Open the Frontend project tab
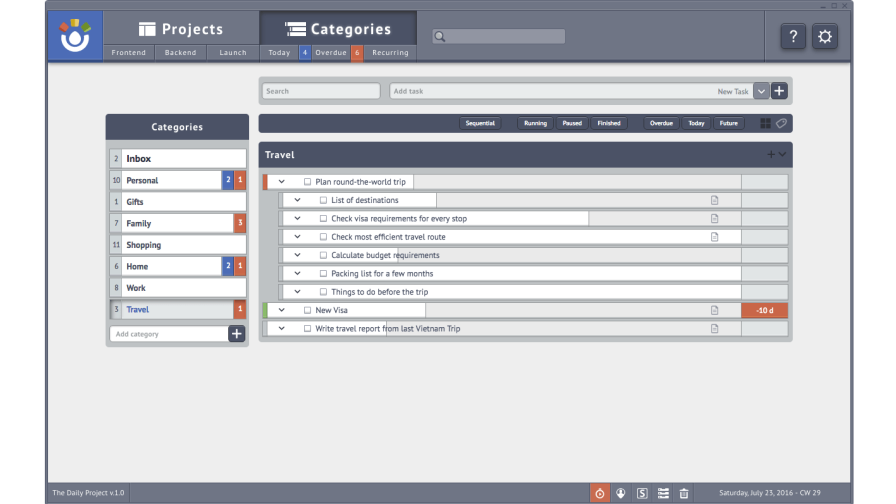The height and width of the screenshot is (504, 896). (x=129, y=53)
